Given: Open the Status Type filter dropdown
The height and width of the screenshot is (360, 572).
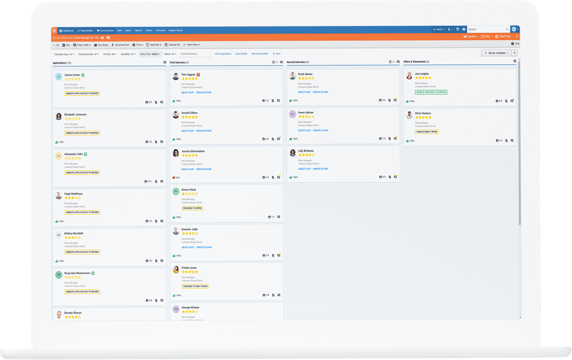Looking at the screenshot, I should pyautogui.click(x=150, y=54).
